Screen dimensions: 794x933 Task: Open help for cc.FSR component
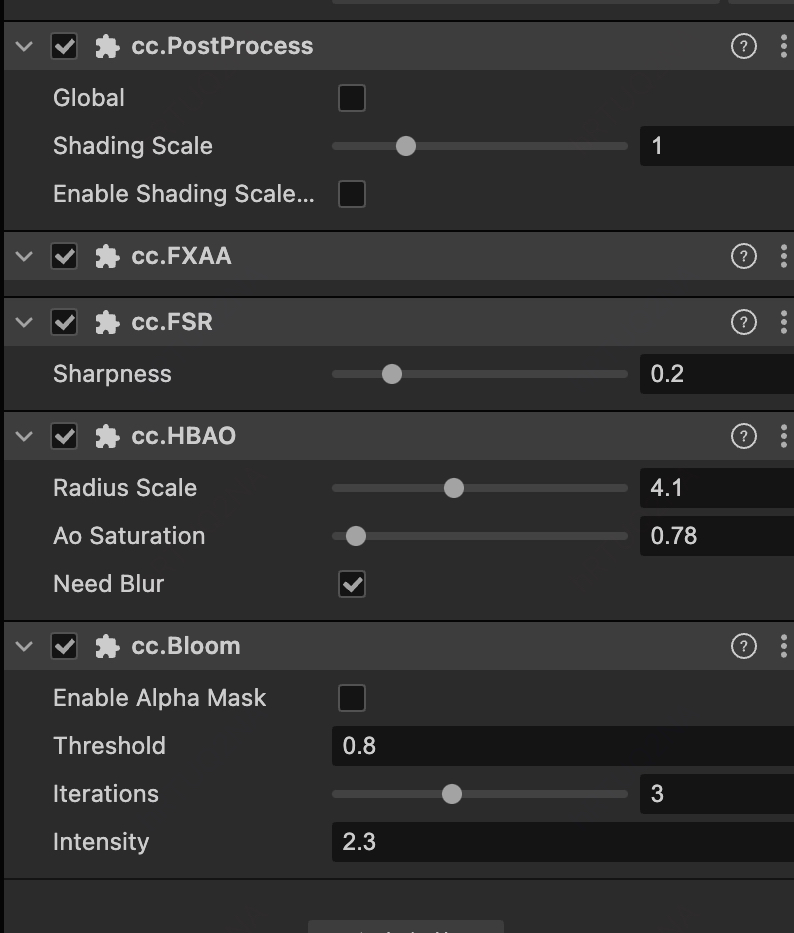pyautogui.click(x=744, y=322)
